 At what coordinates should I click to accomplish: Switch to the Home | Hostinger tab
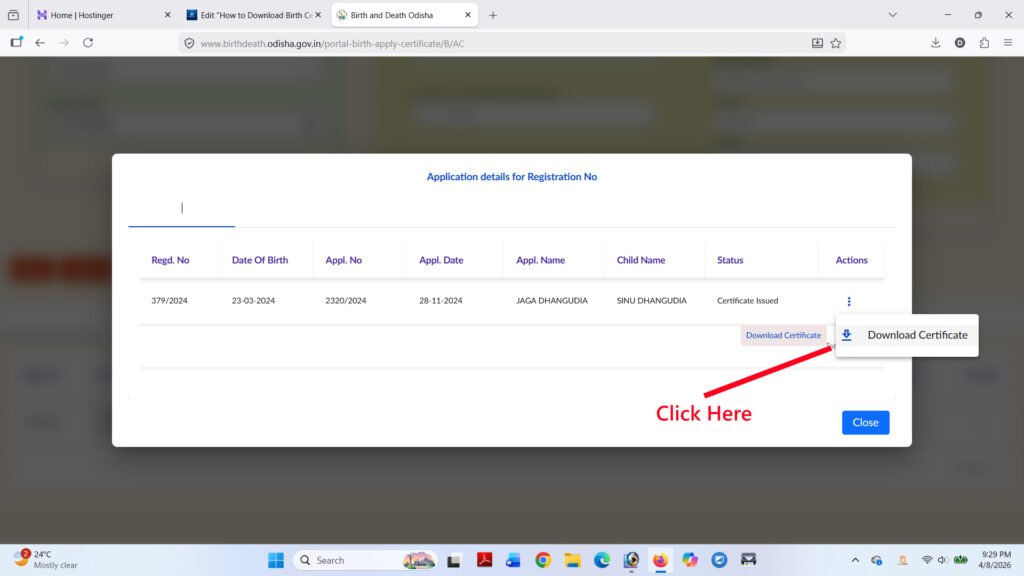coord(100,15)
